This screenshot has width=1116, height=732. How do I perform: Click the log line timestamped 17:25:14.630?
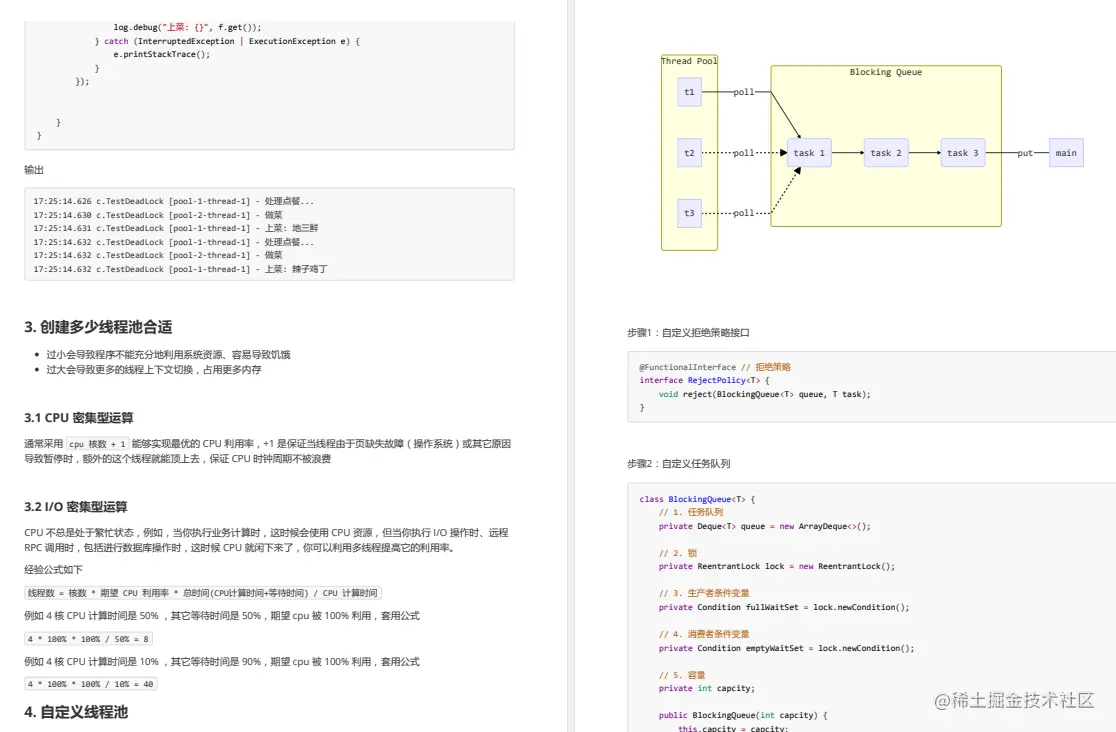pyautogui.click(x=158, y=214)
